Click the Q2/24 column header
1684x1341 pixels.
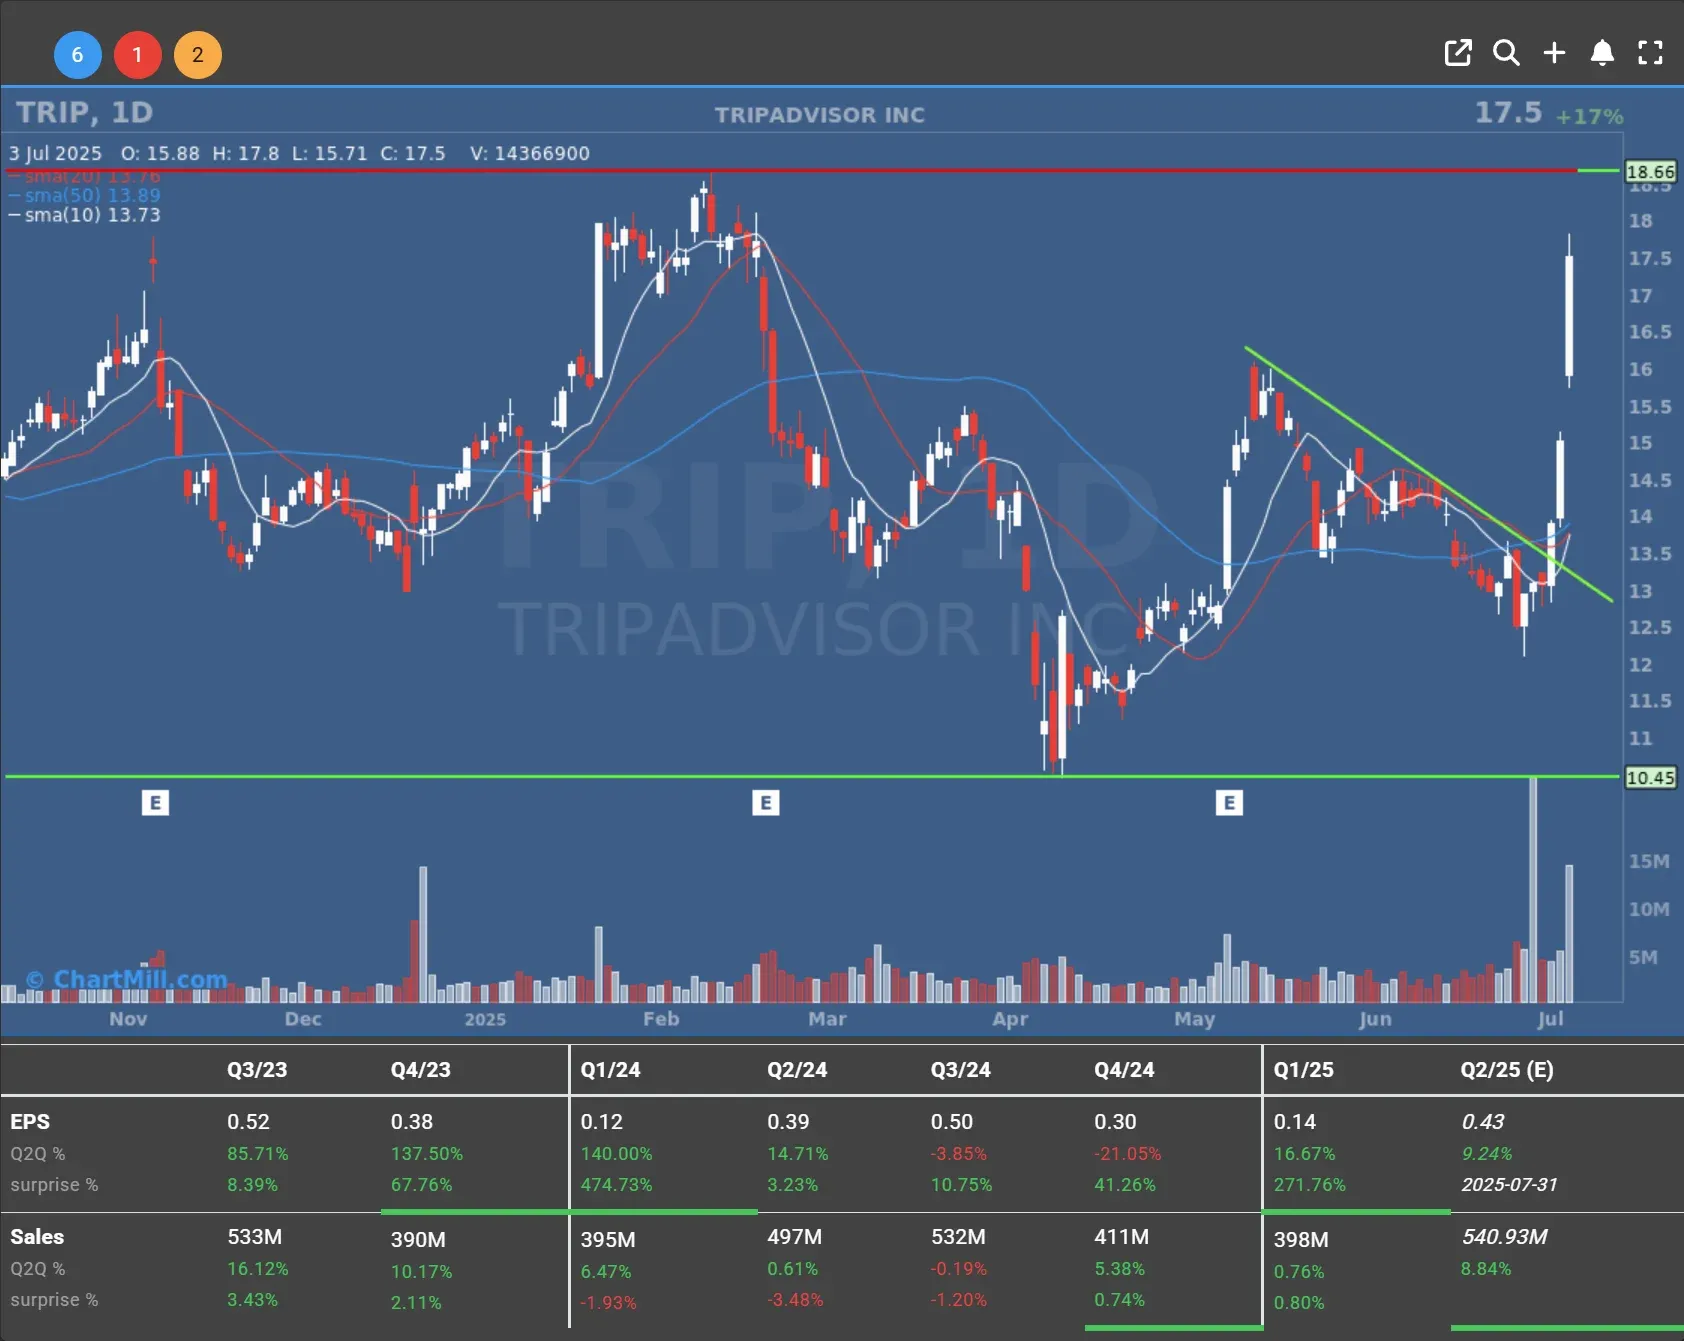pos(797,1069)
